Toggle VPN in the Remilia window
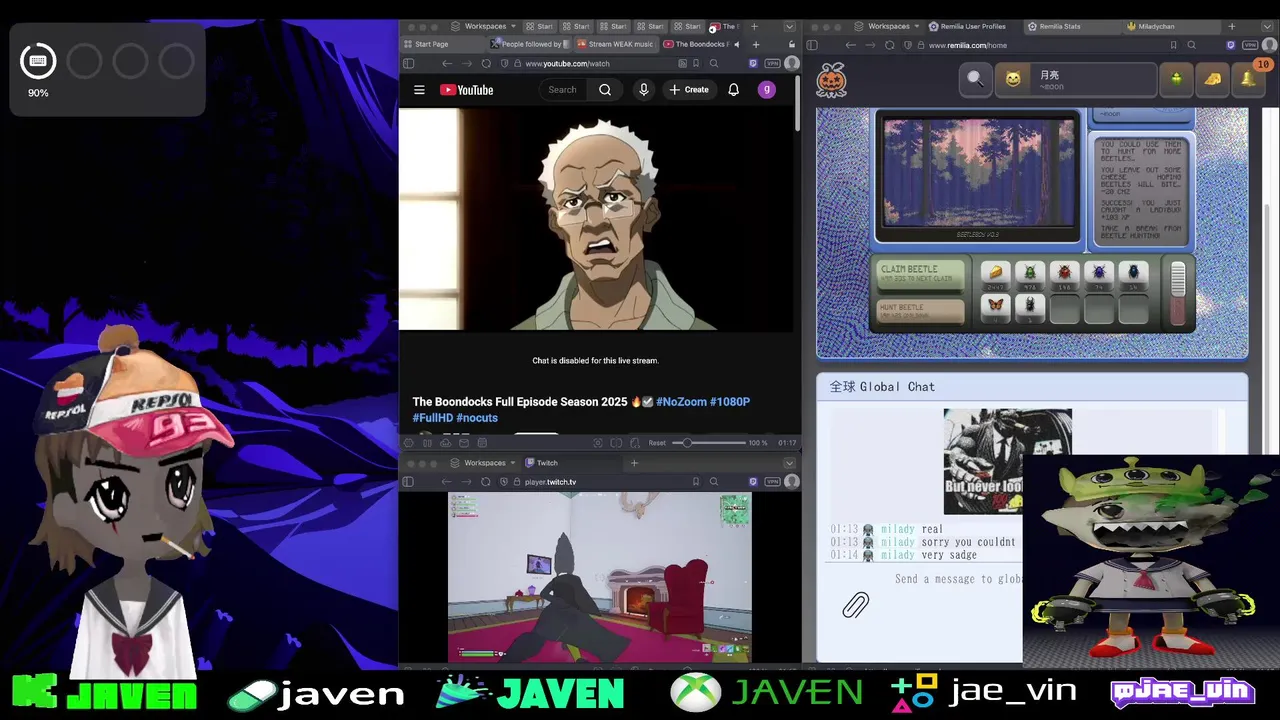The width and height of the screenshot is (1280, 720). pyautogui.click(x=1249, y=45)
